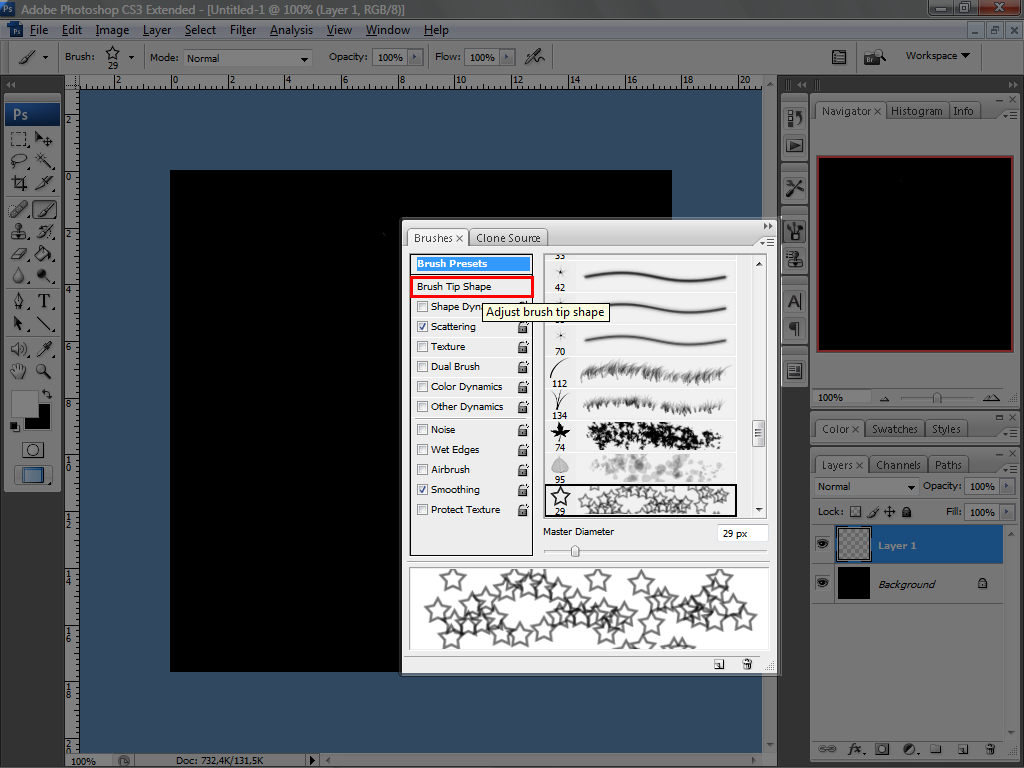The width and height of the screenshot is (1024, 768).
Task: Switch to the Channels tab
Action: [898, 465]
